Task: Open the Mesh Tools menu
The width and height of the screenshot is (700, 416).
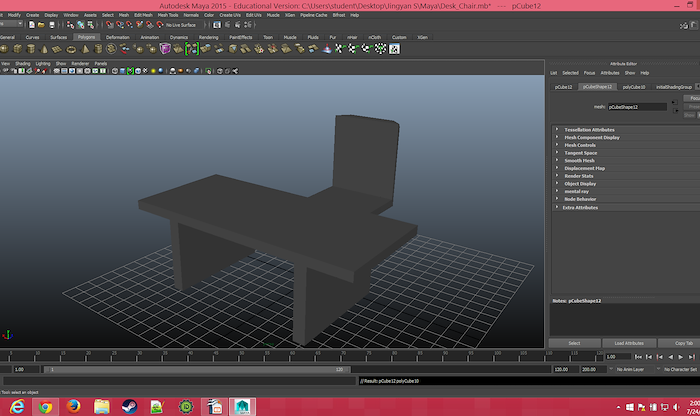Action: (x=168, y=15)
